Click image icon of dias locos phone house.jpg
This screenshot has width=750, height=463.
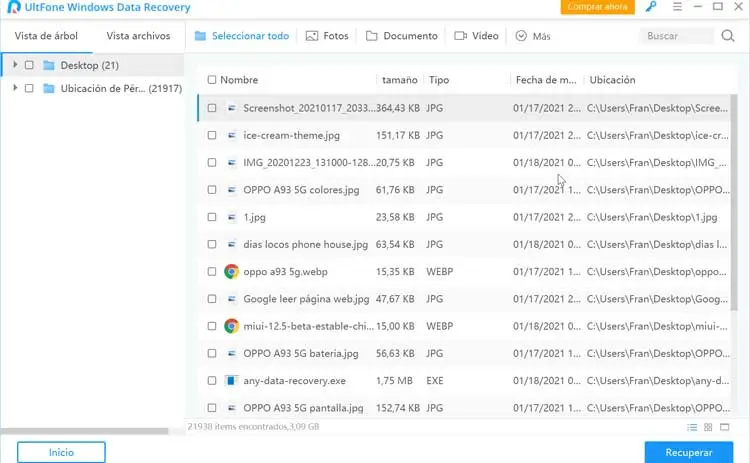[232, 244]
